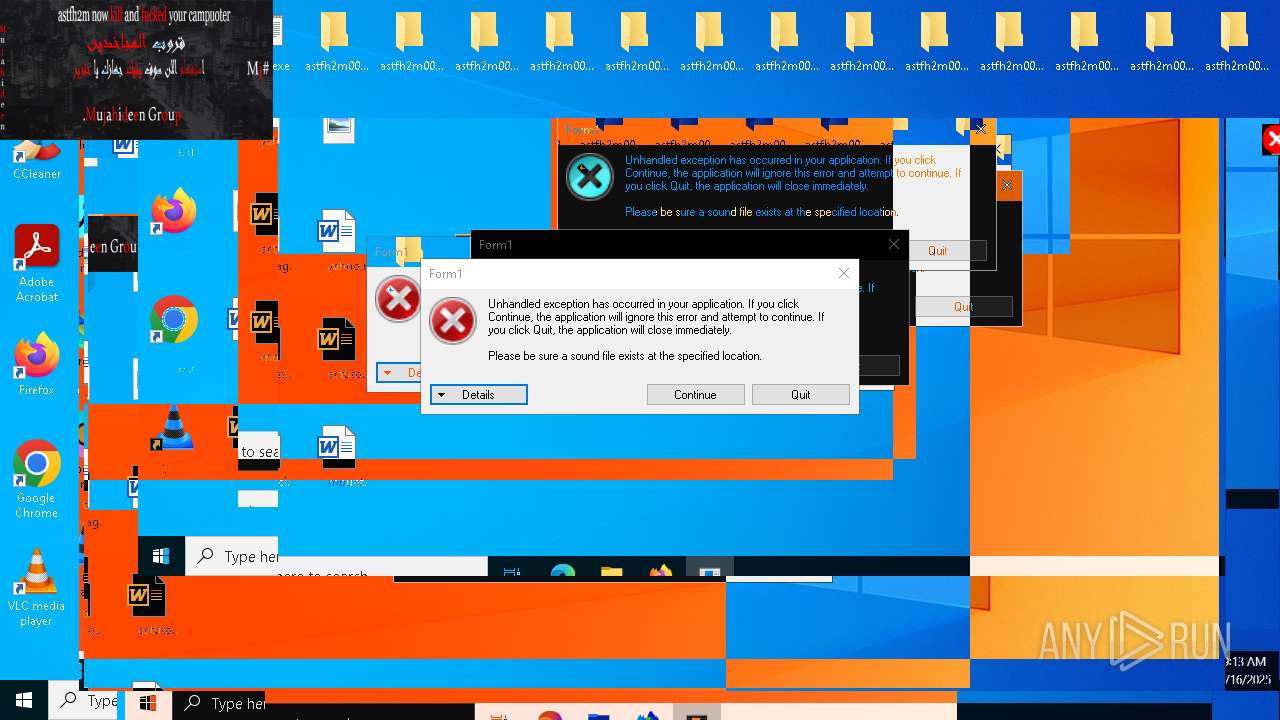Viewport: 1280px width, 720px height.
Task: Open the Adobe Acrobat desktop shortcut
Action: point(36,264)
